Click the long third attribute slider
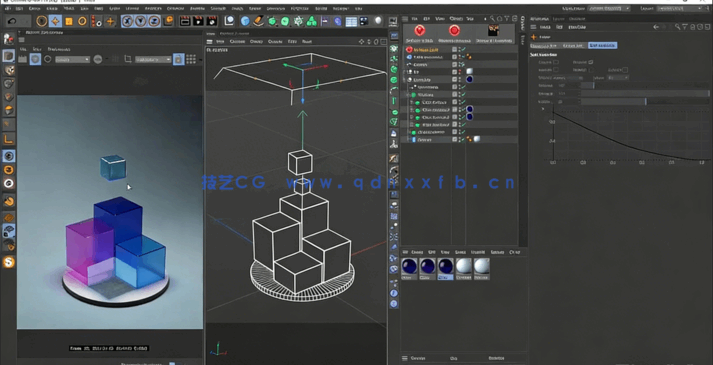Viewport: 713px width, 365px height. click(645, 102)
